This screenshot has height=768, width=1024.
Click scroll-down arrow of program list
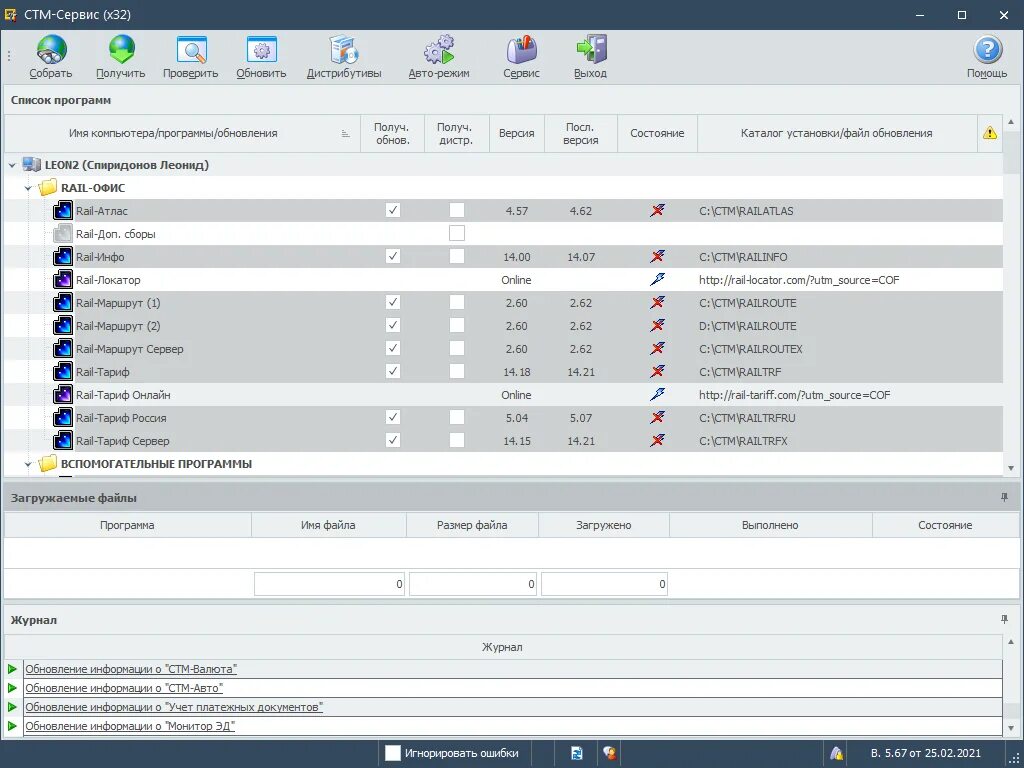click(1011, 468)
